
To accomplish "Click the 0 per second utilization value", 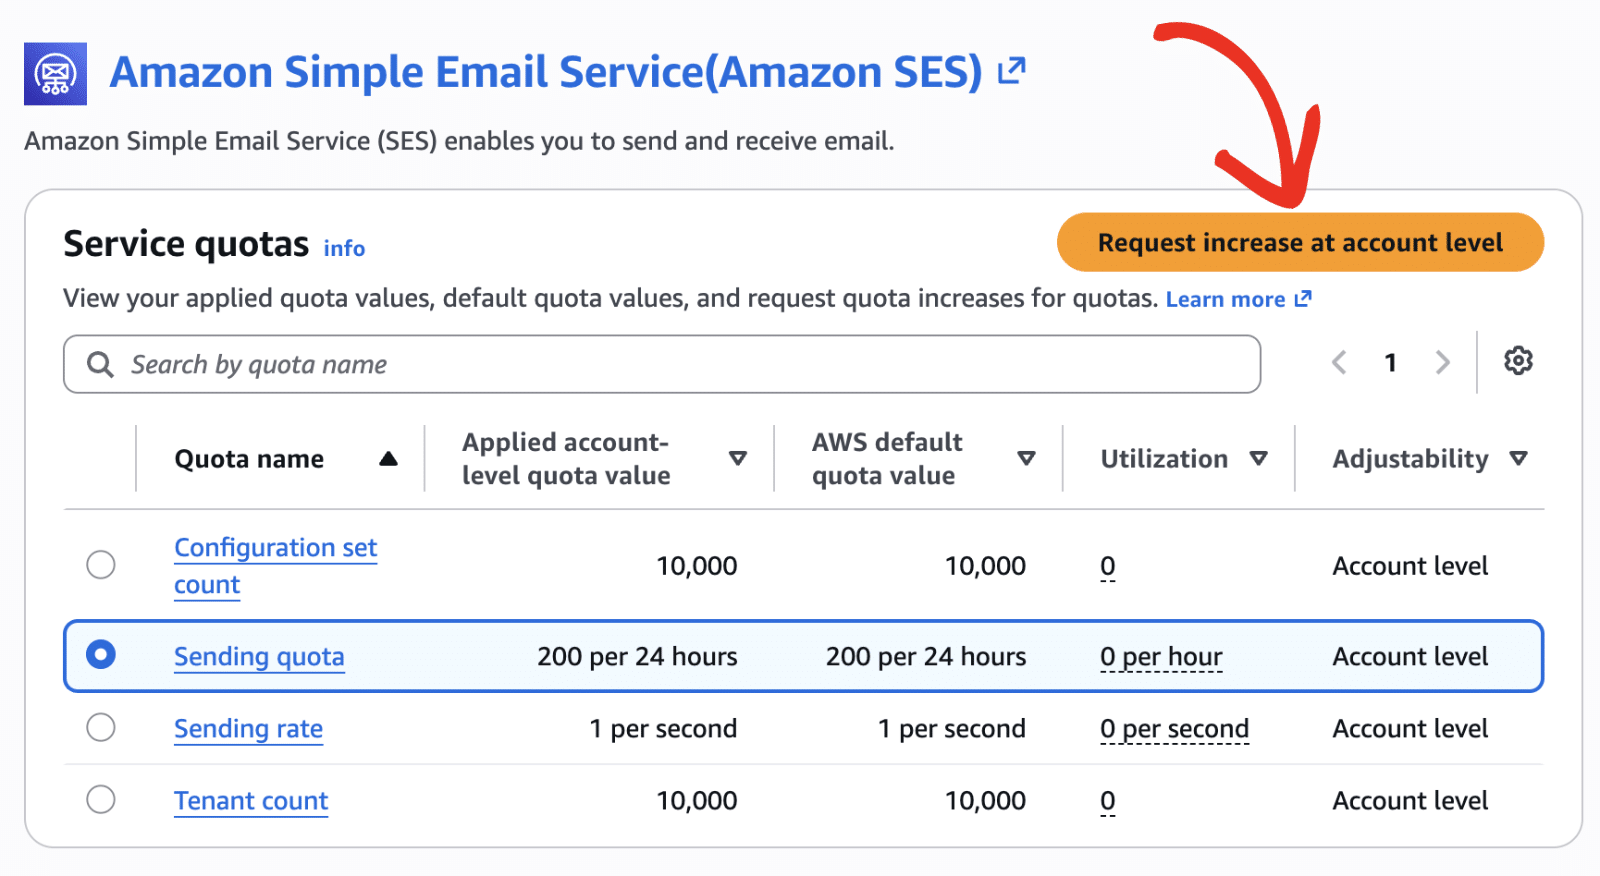I will coord(1174,729).
